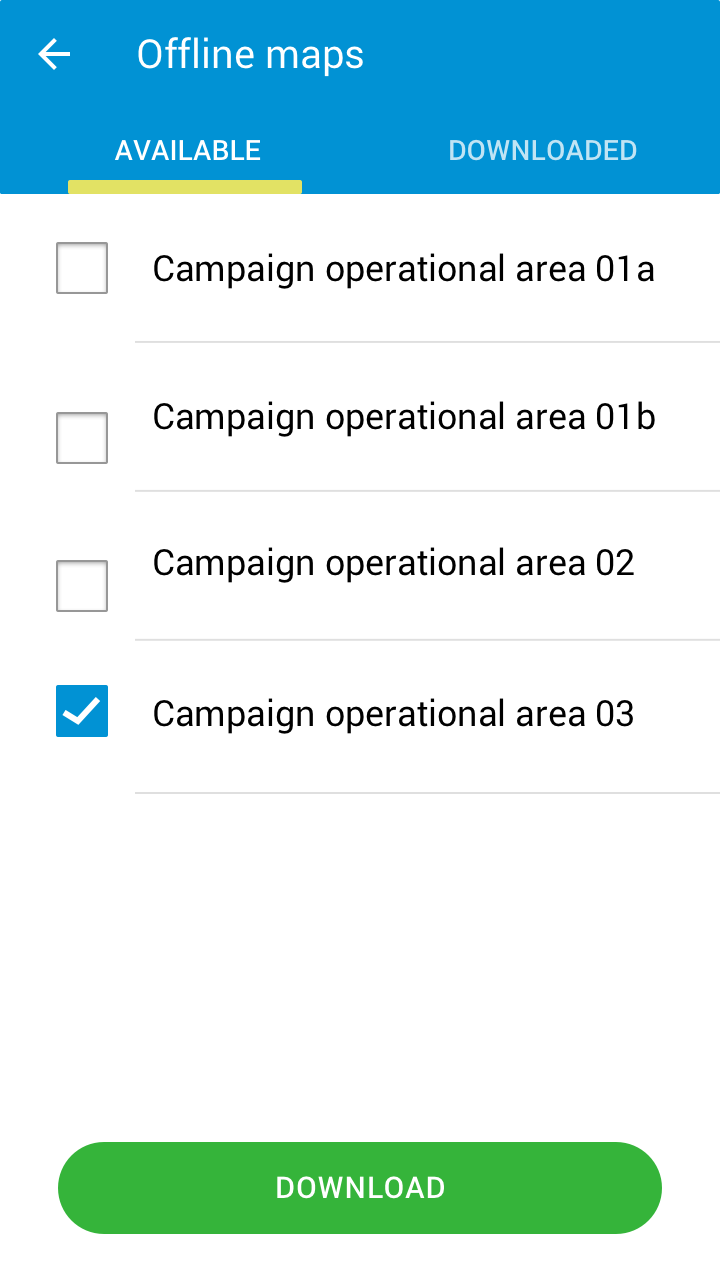Open the AVAILABLE tab
720x1282 pixels.
point(187,150)
